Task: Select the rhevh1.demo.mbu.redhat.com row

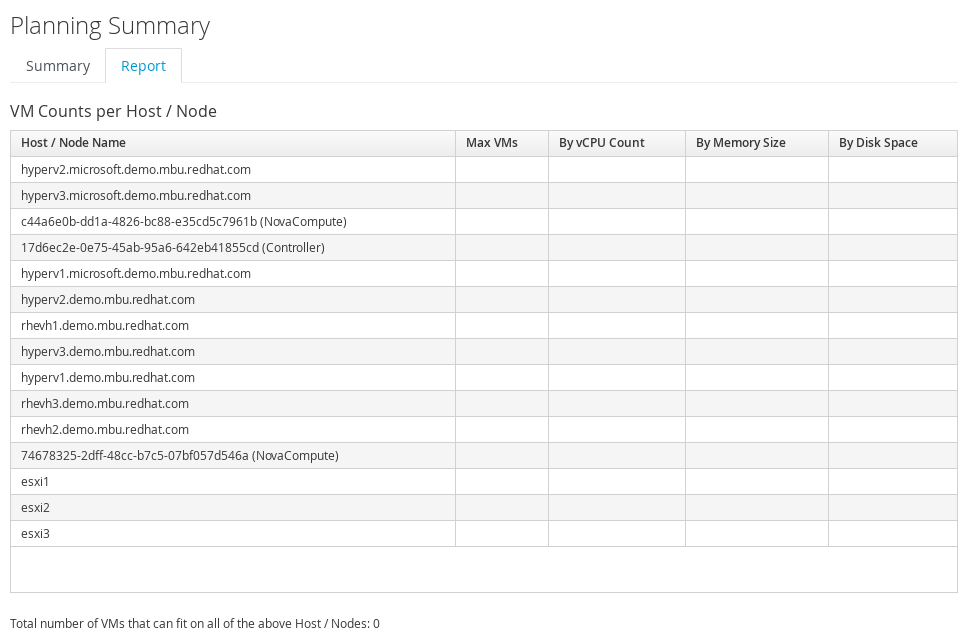Action: coord(484,325)
